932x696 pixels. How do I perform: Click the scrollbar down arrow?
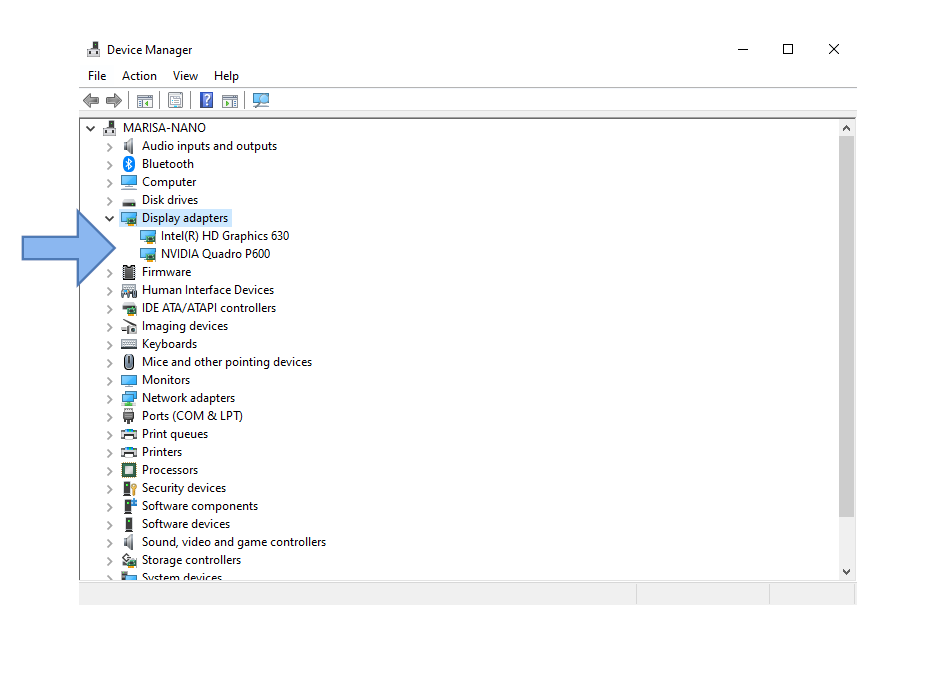click(x=846, y=571)
